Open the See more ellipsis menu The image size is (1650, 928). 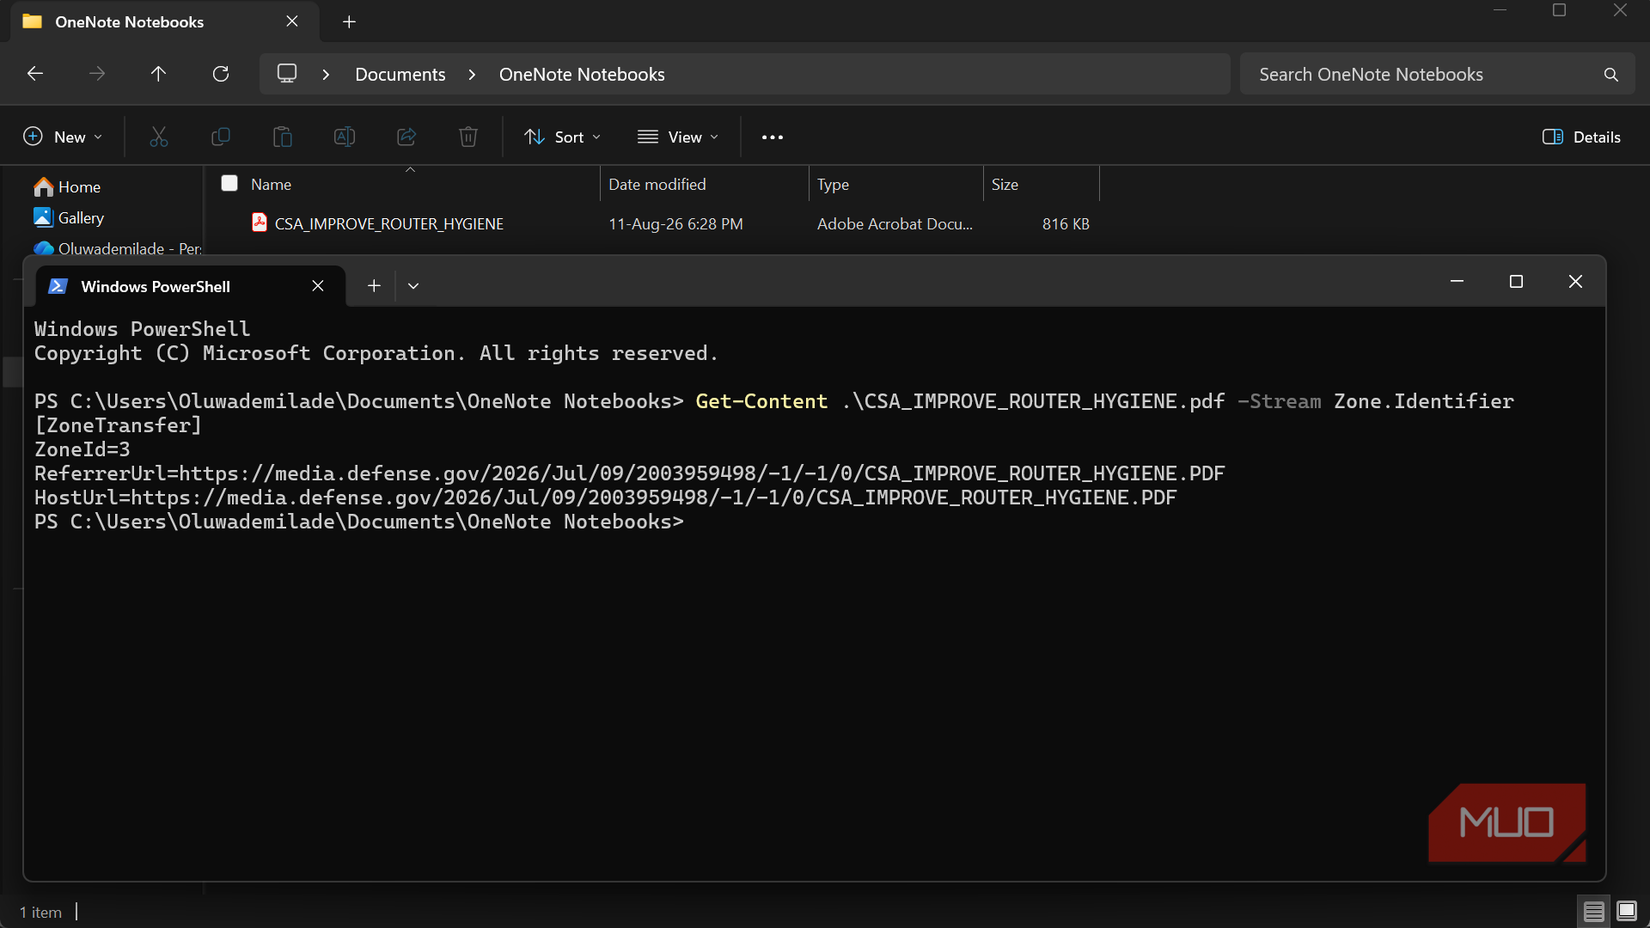pos(772,137)
